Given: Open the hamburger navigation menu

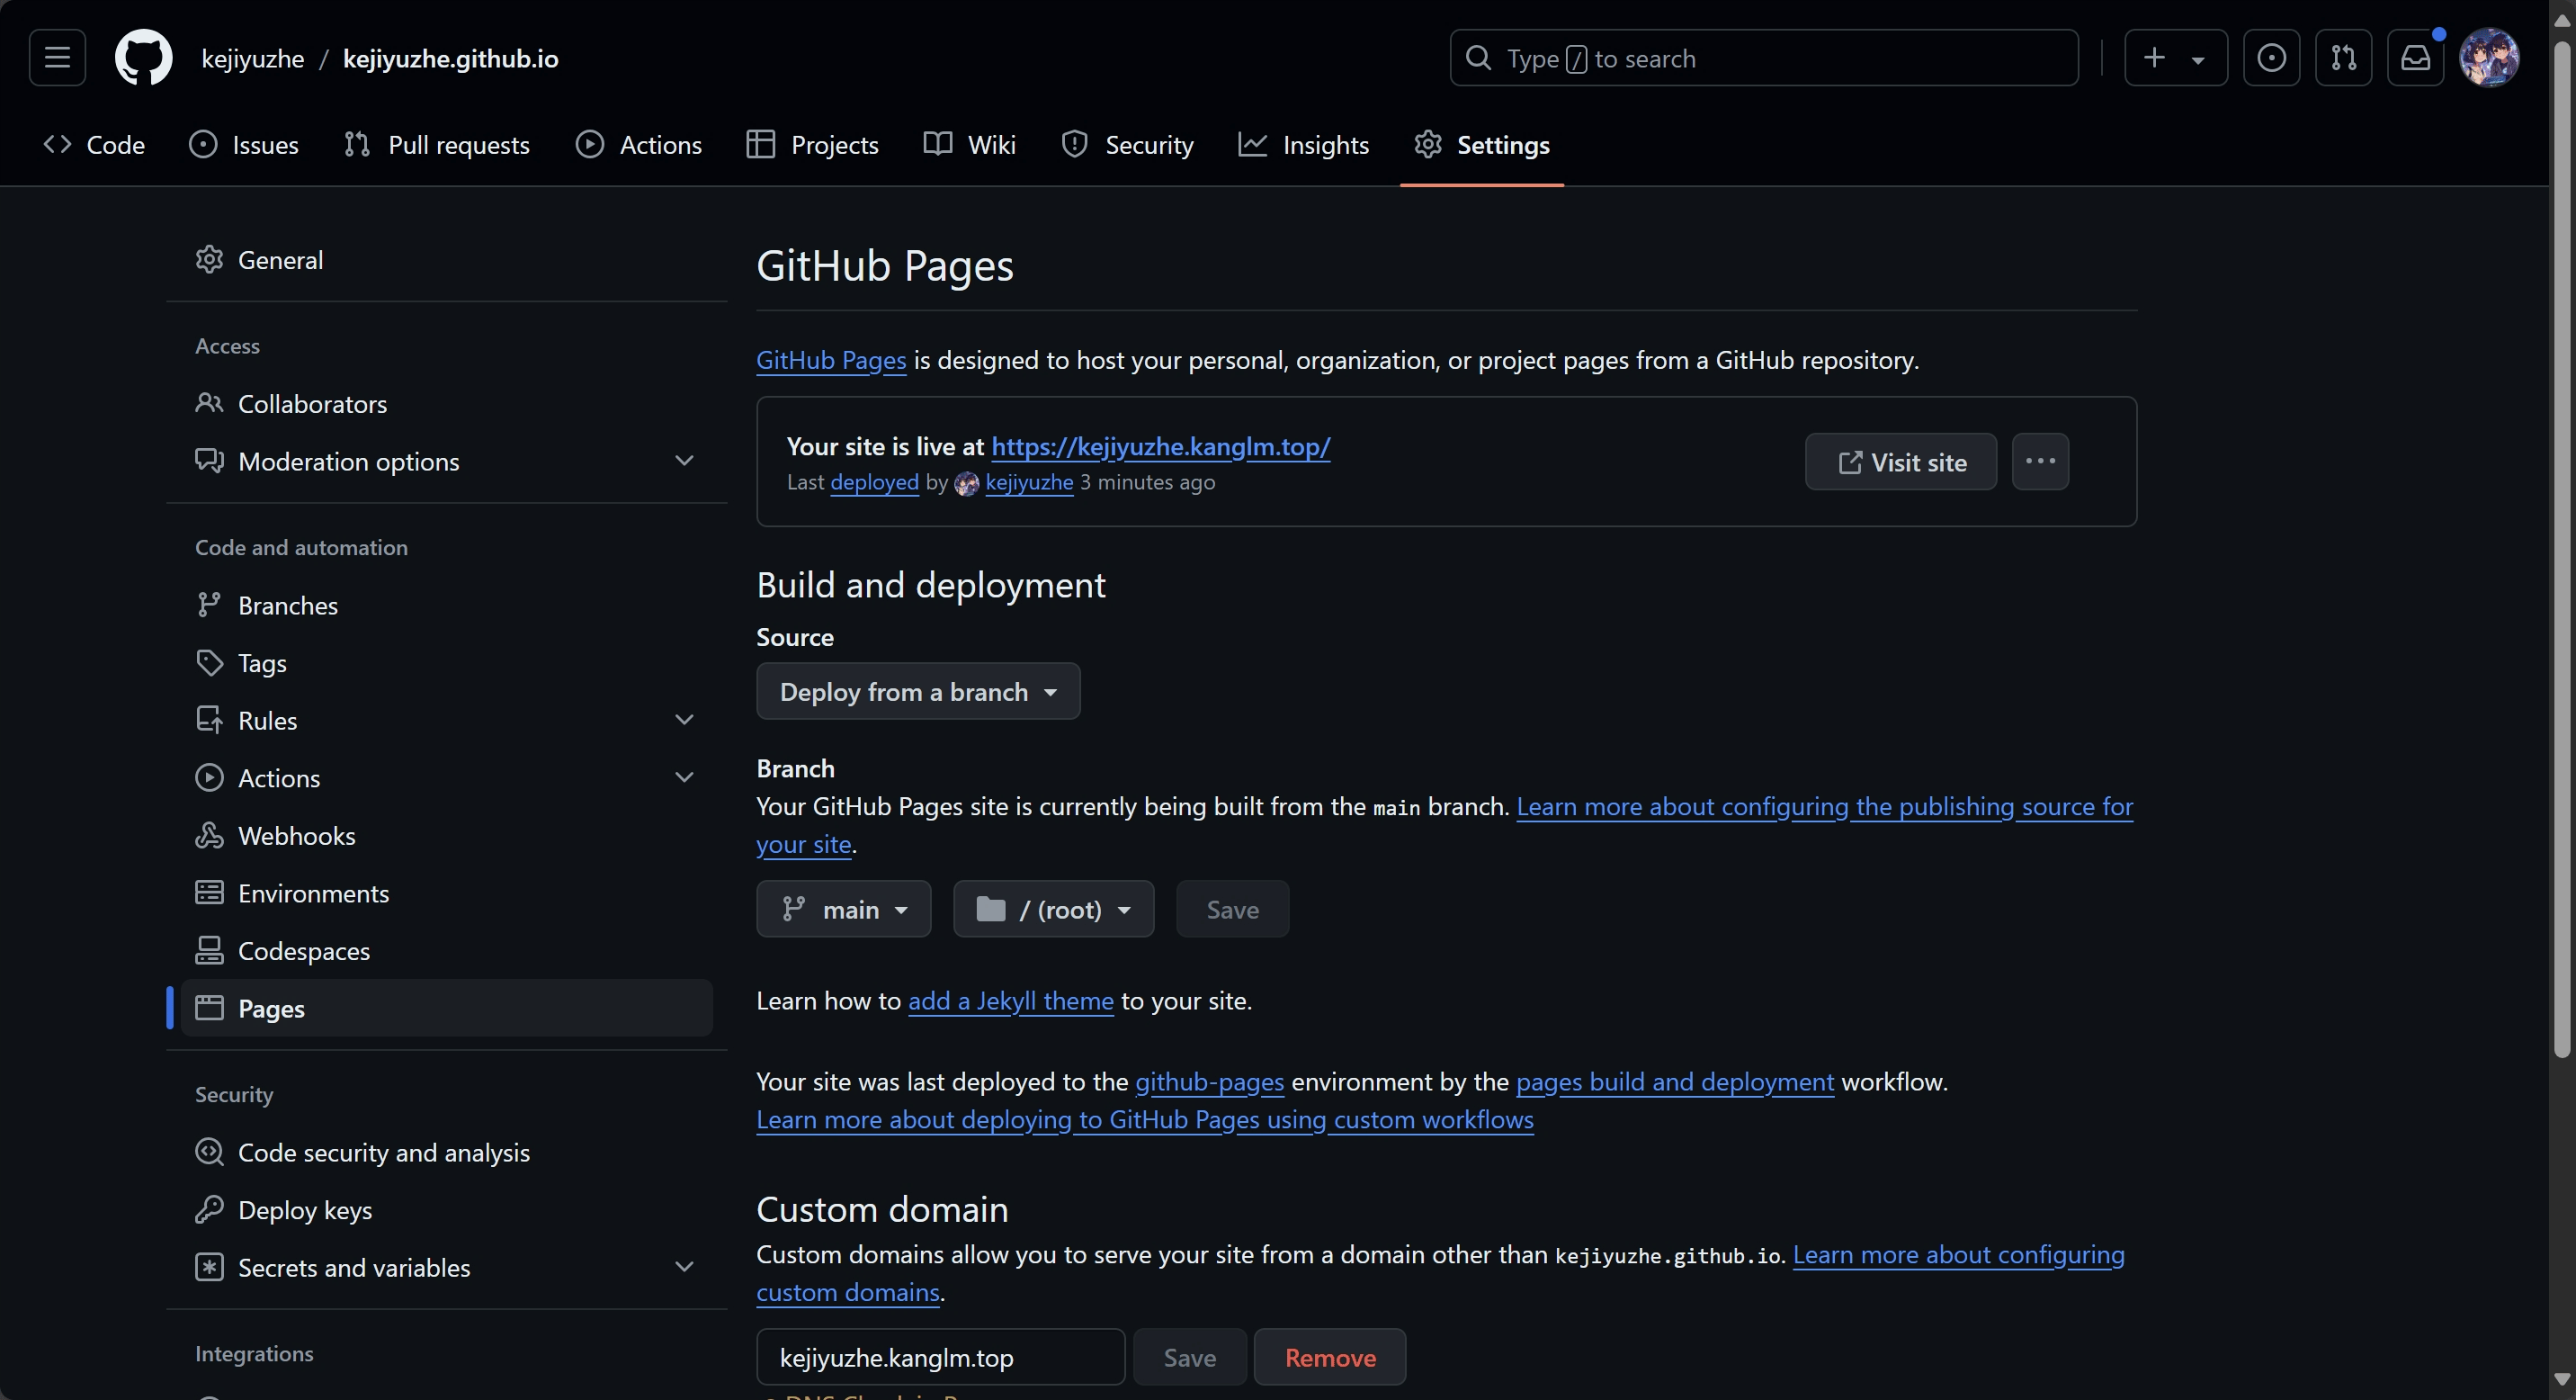Looking at the screenshot, I should click(57, 58).
